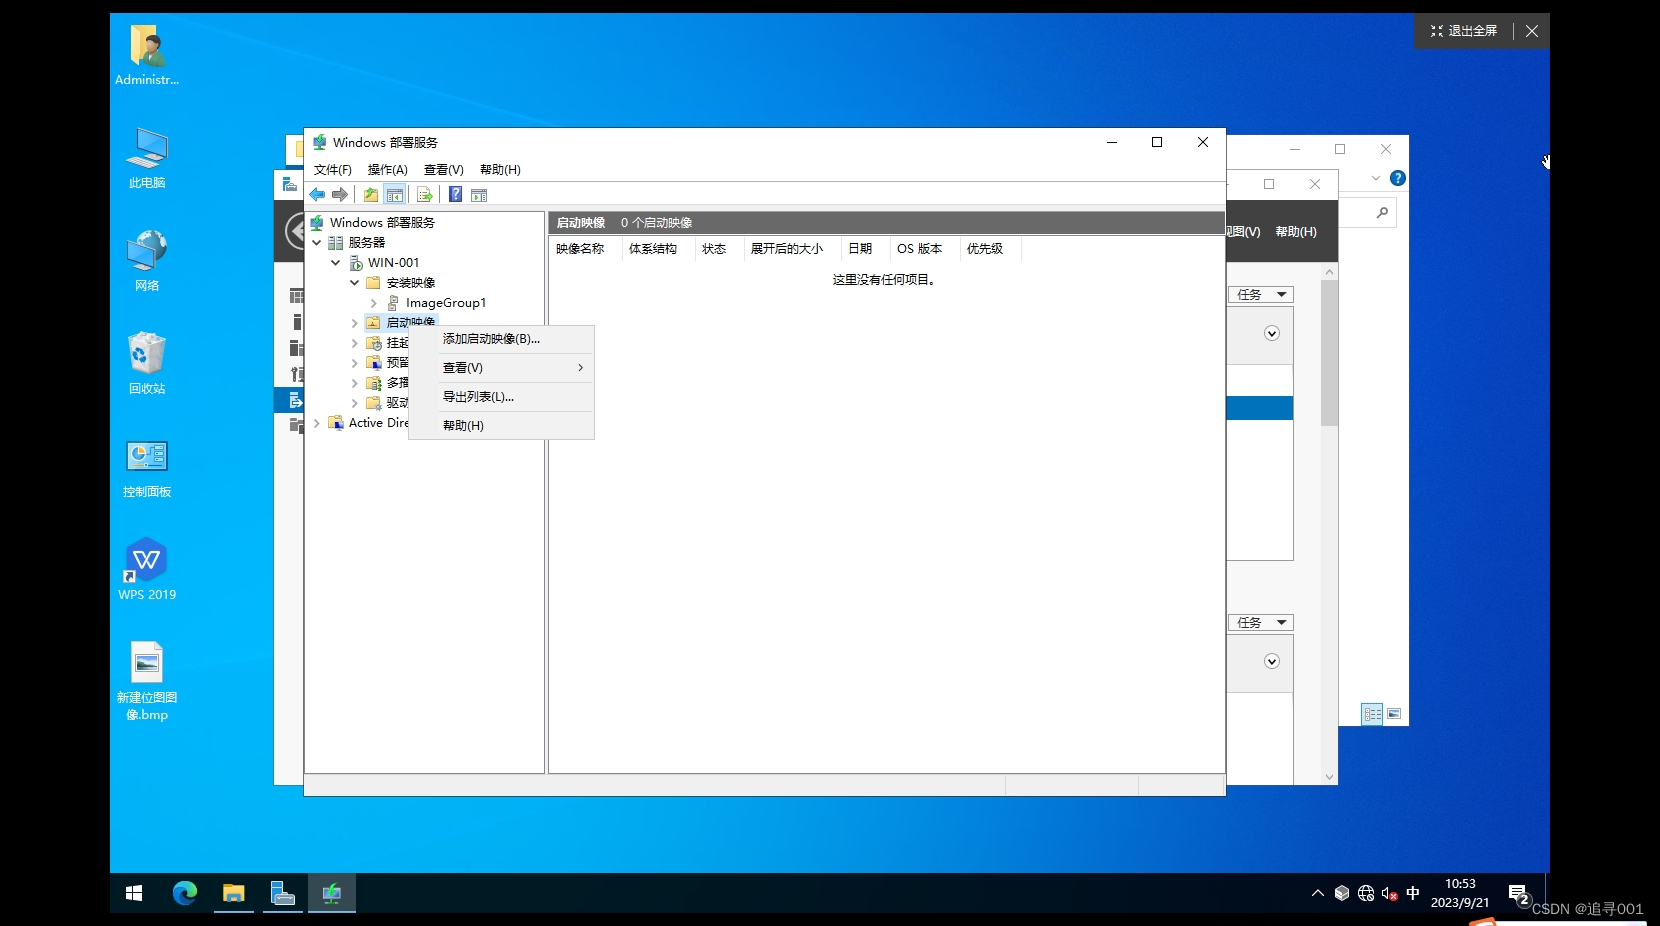Select the Windows 部署服务 root node

coord(382,222)
